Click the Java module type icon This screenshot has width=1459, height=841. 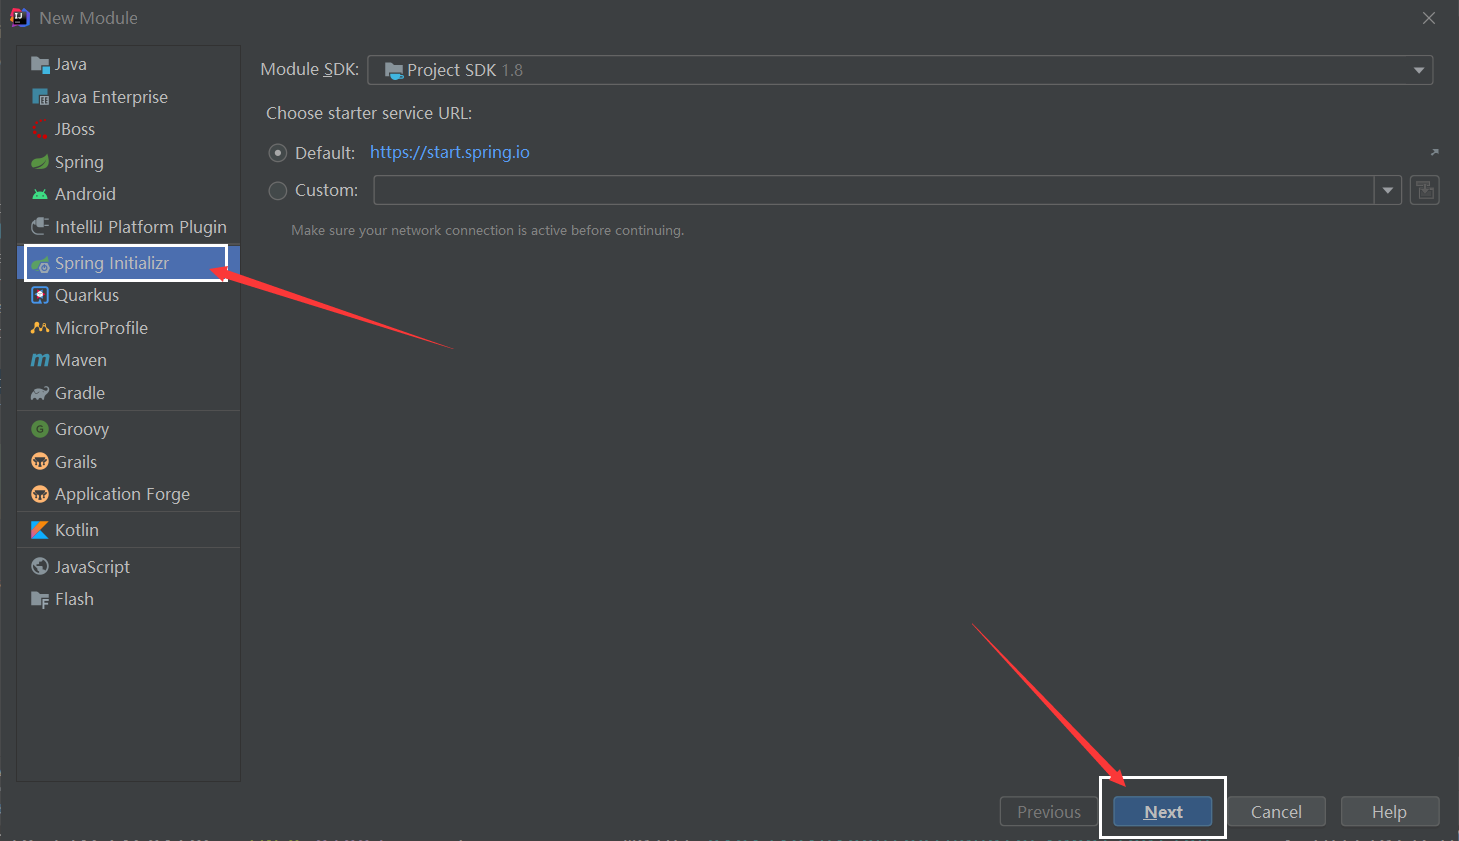40,65
